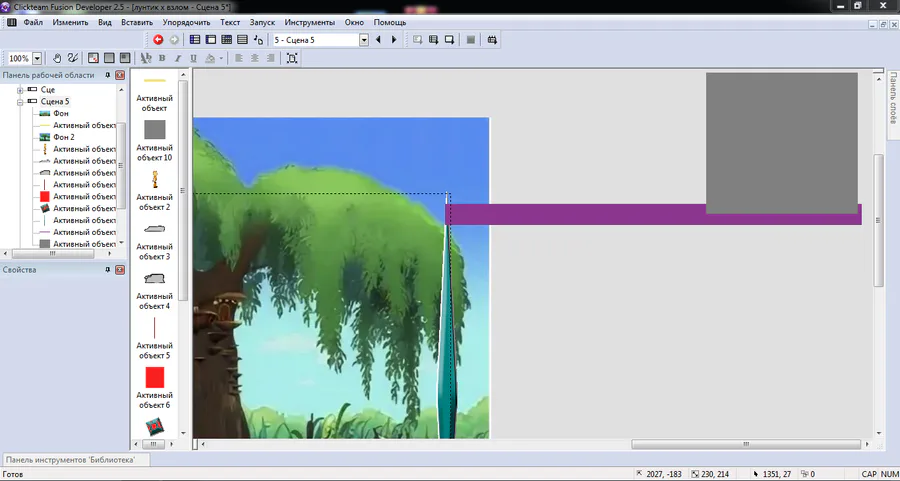Open the Инструменты menu

(x=310, y=22)
